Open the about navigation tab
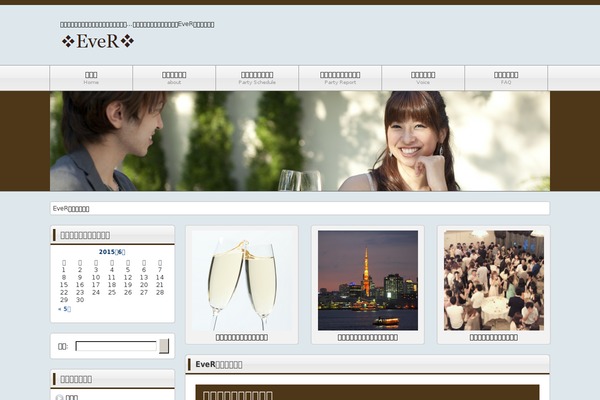Screen dimensions: 600x400 coord(174,78)
